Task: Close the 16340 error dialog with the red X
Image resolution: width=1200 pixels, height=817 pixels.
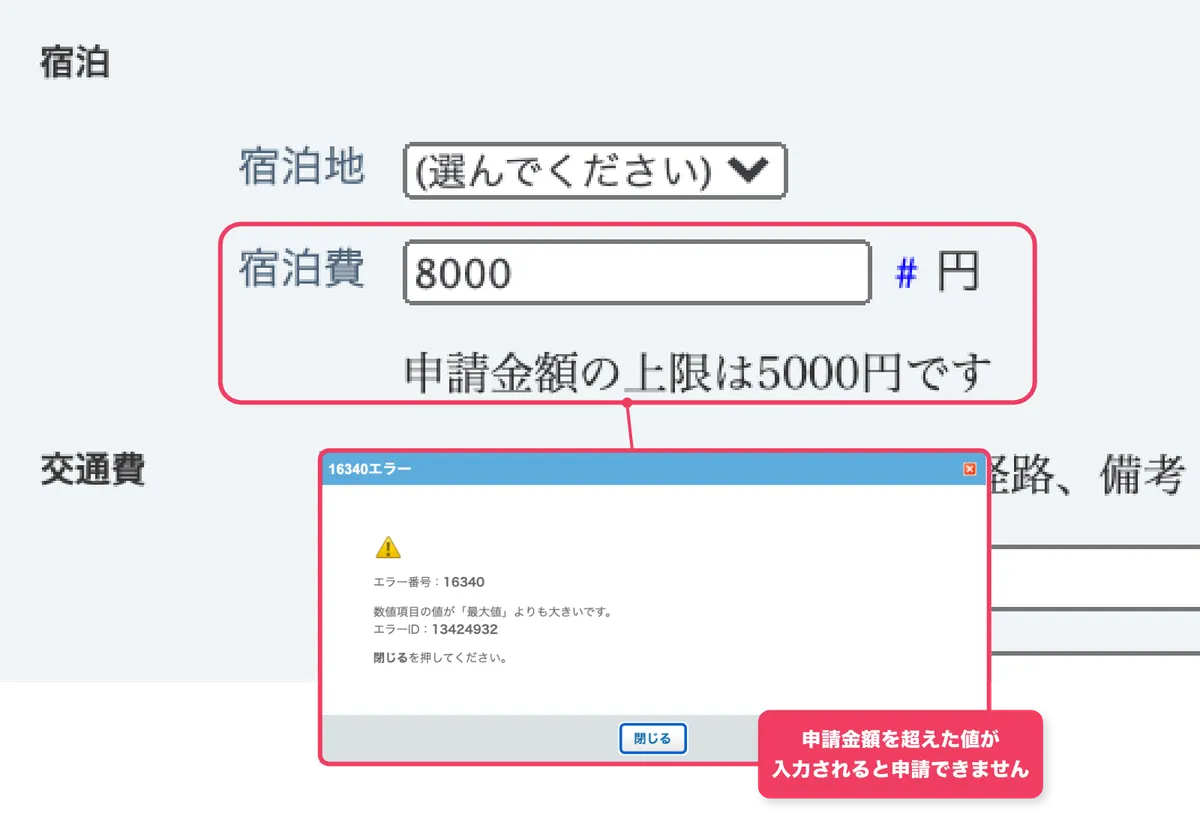Action: 969,469
